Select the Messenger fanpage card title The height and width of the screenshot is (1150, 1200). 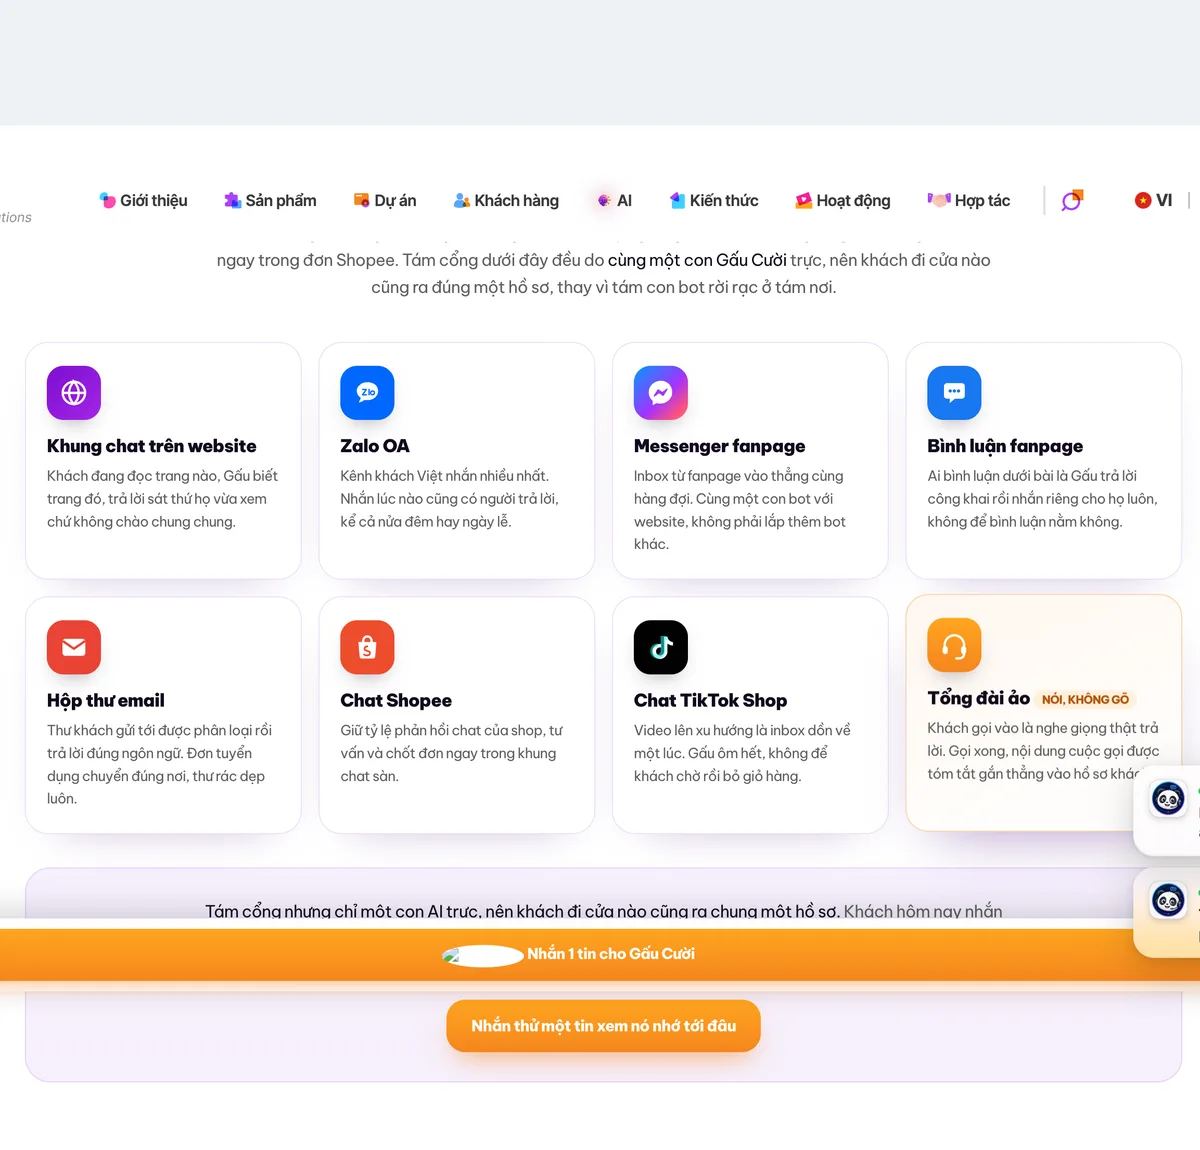719,446
